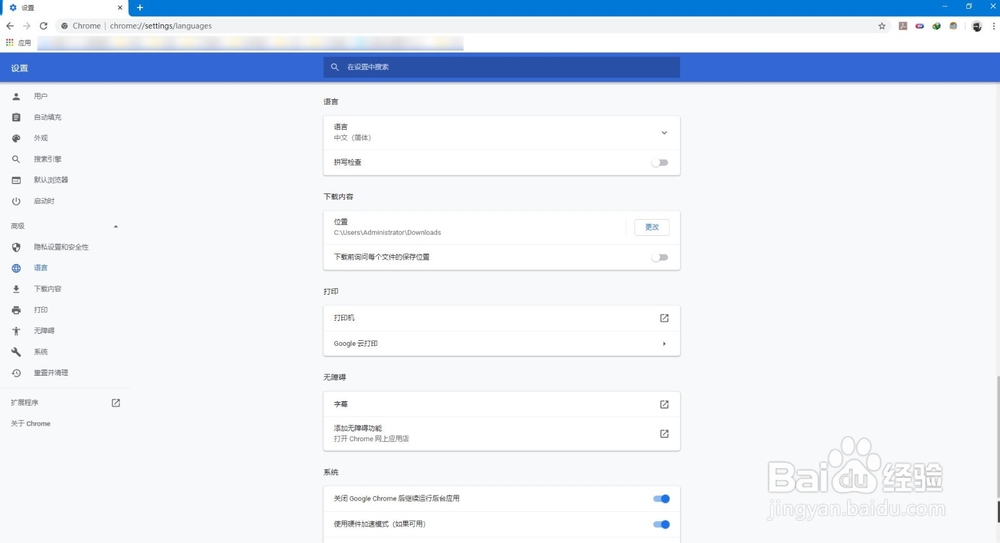The width and height of the screenshot is (1000, 543).
Task: Open the profile avatar in toolbar
Action: tap(976, 26)
